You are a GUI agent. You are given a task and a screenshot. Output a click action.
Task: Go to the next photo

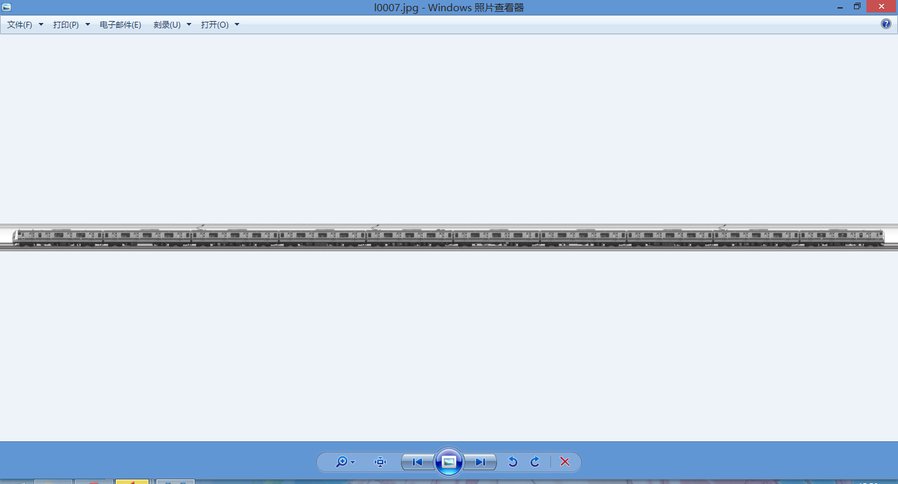481,462
